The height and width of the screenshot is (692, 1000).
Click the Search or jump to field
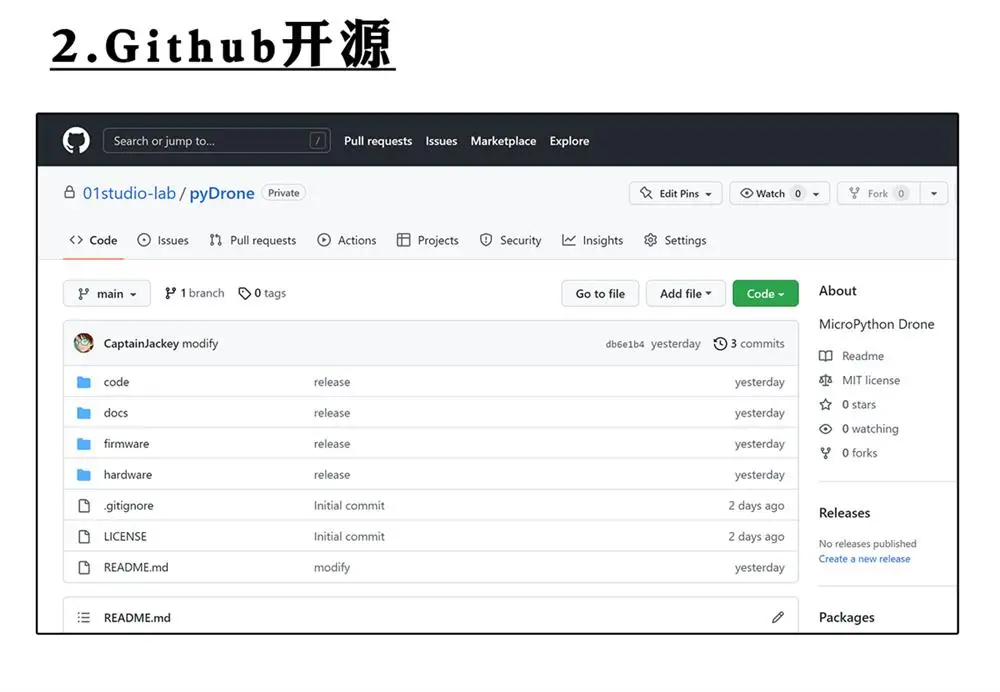217,140
